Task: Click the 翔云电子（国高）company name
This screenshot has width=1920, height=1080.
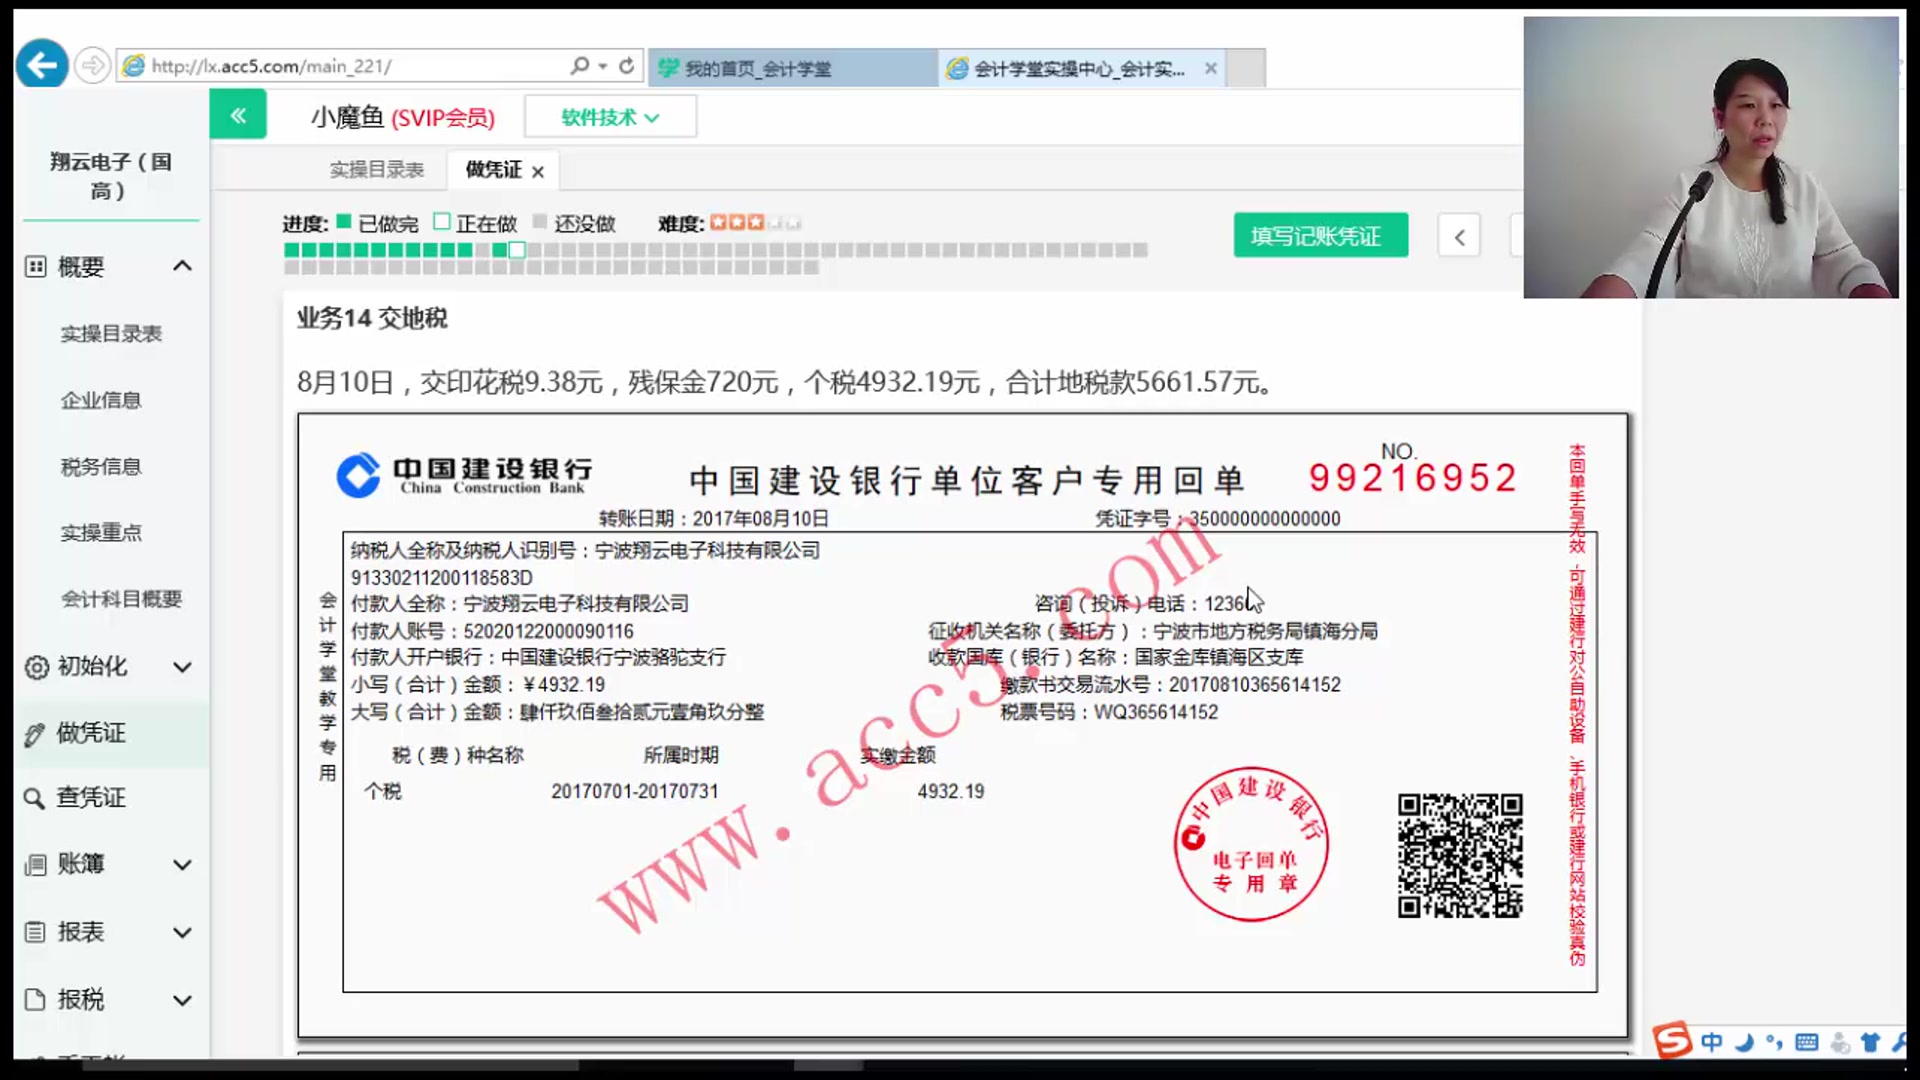Action: coord(110,176)
